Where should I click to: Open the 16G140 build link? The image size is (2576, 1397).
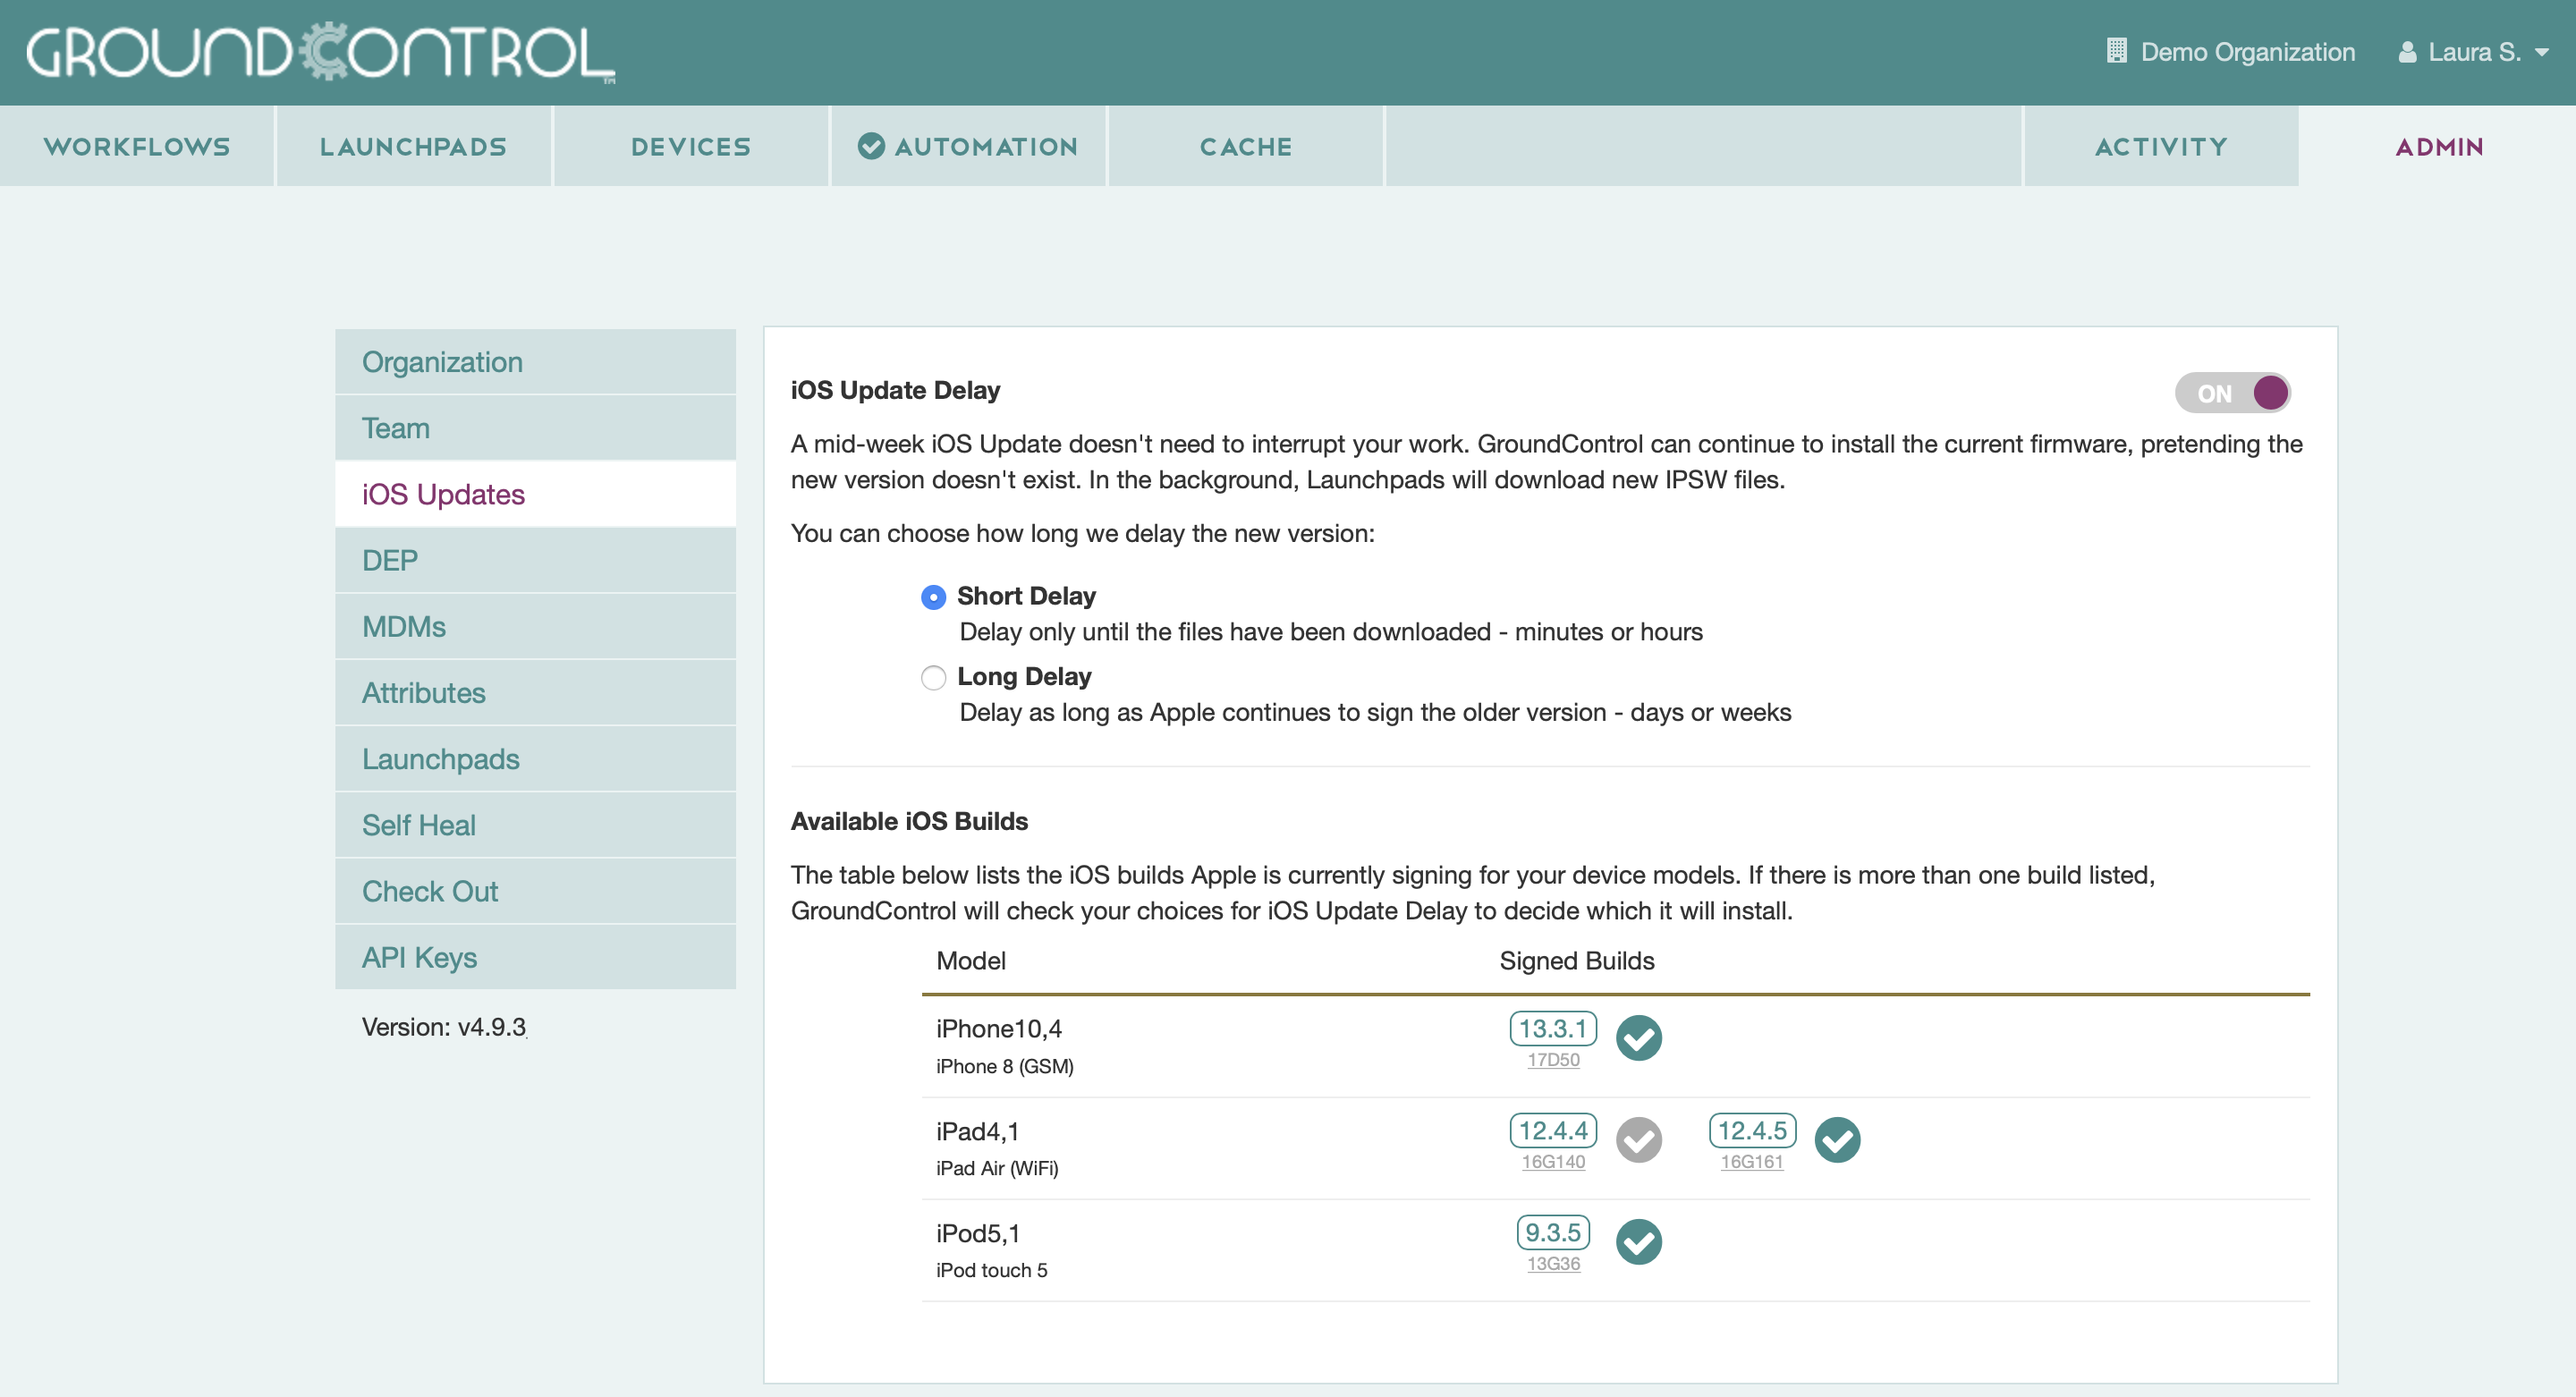1553,1162
